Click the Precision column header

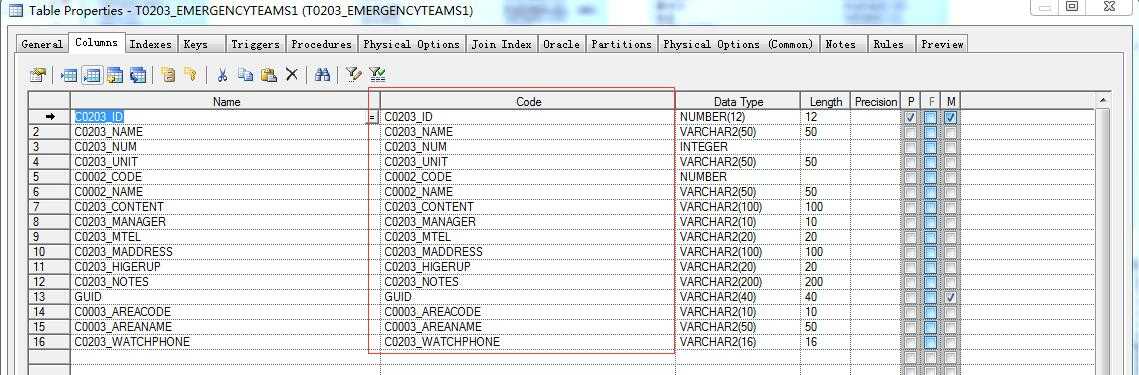click(x=875, y=102)
